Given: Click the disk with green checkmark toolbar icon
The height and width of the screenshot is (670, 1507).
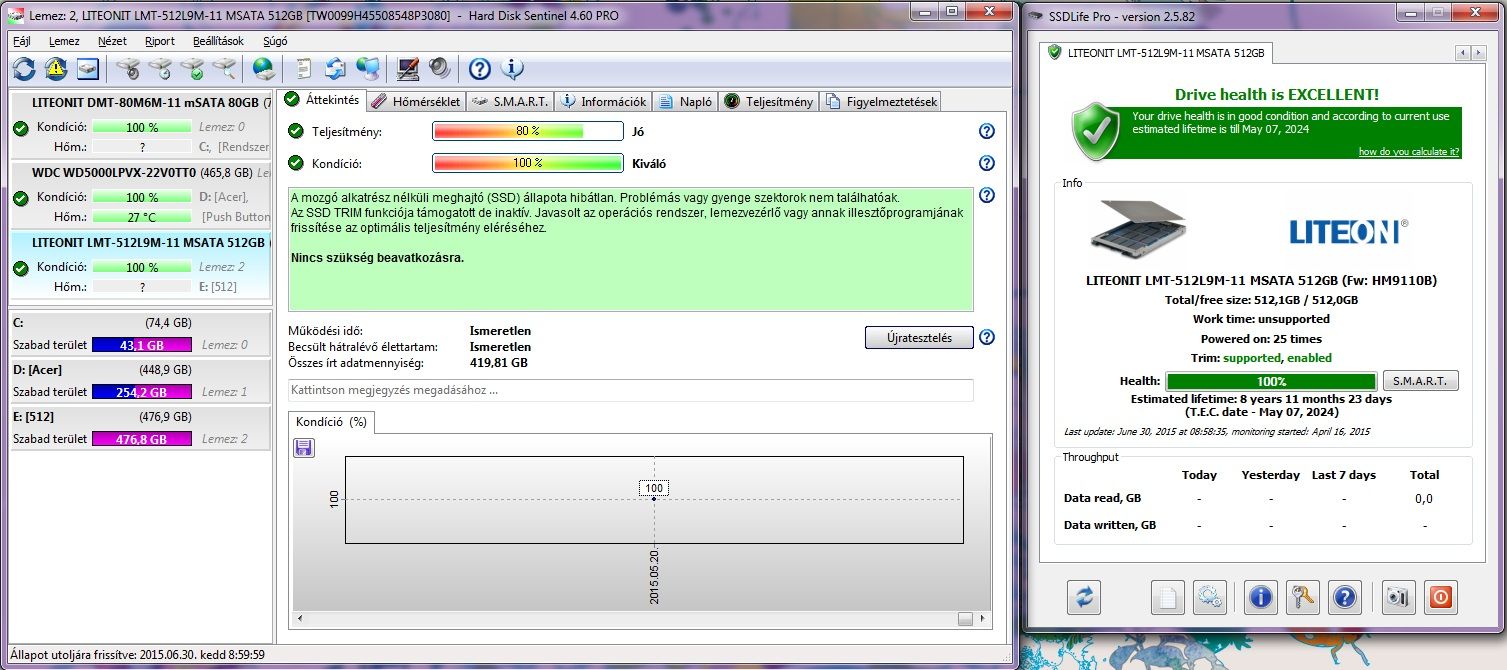Looking at the screenshot, I should coord(192,69).
